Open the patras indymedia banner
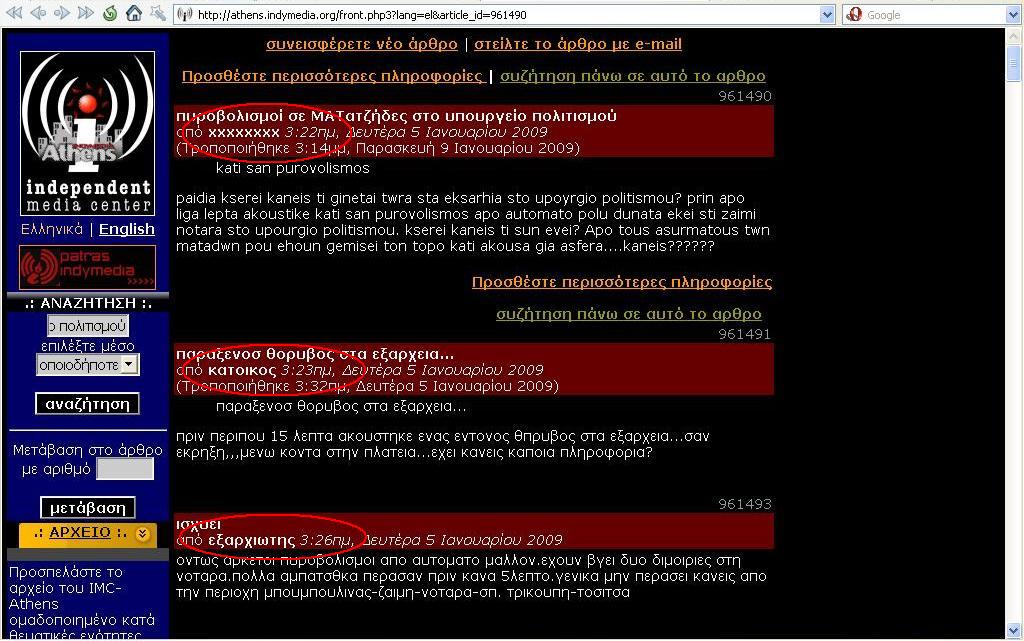This screenshot has height=641, width=1024. (87, 268)
